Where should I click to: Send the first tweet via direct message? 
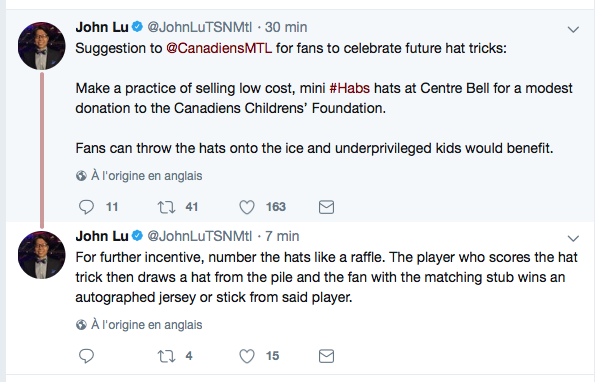pos(326,207)
